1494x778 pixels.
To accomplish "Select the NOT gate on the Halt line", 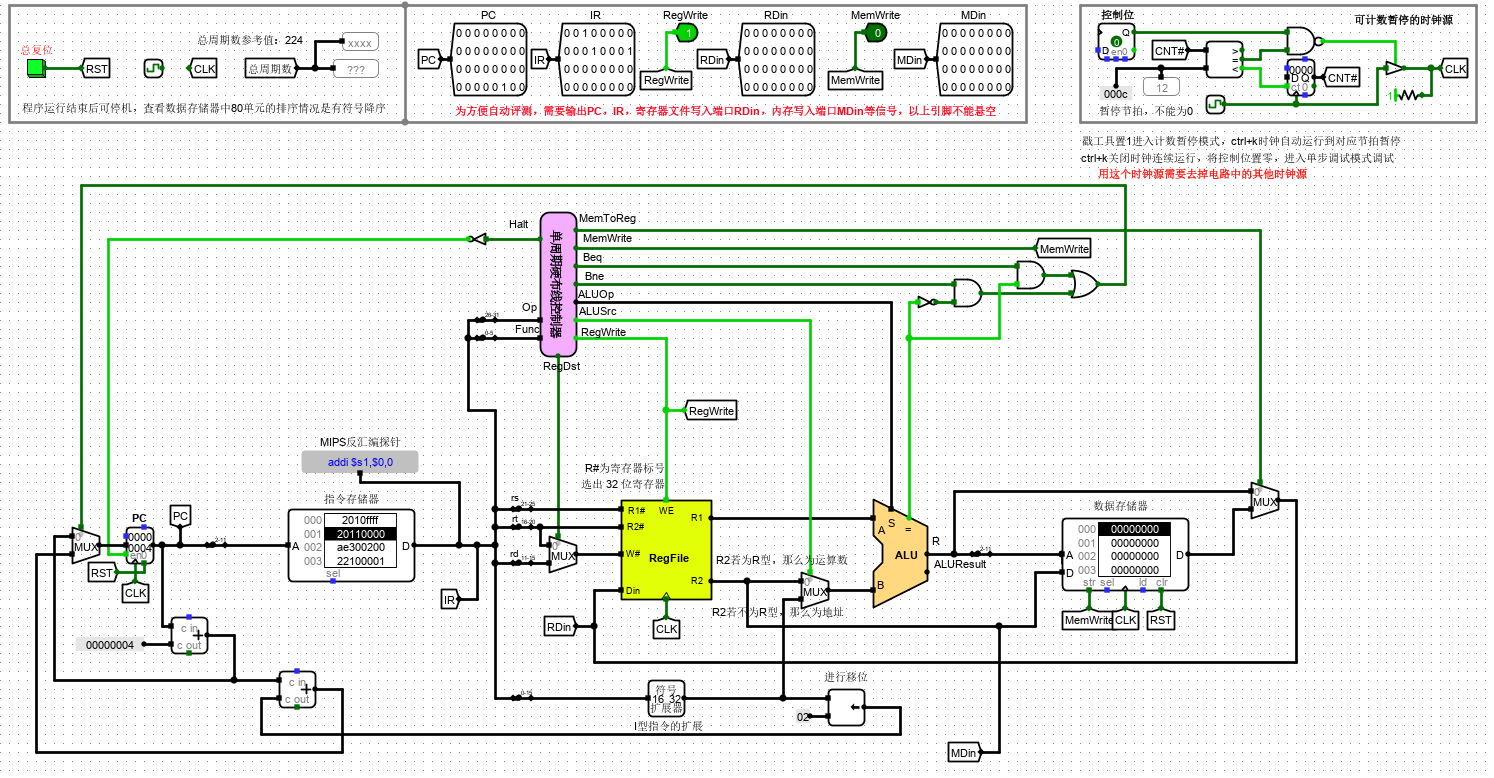I will 479,239.
